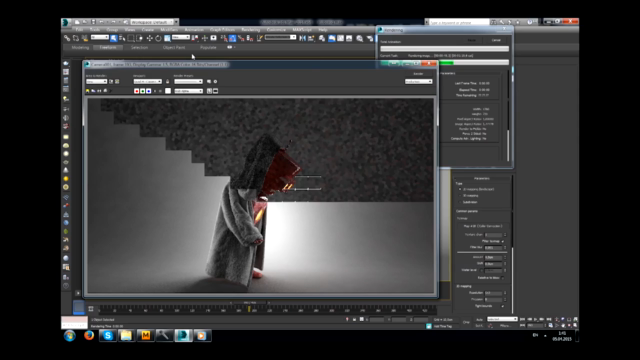Click Toggle UI icon in frame window
The height and width of the screenshot is (360, 640).
(x=216, y=91)
